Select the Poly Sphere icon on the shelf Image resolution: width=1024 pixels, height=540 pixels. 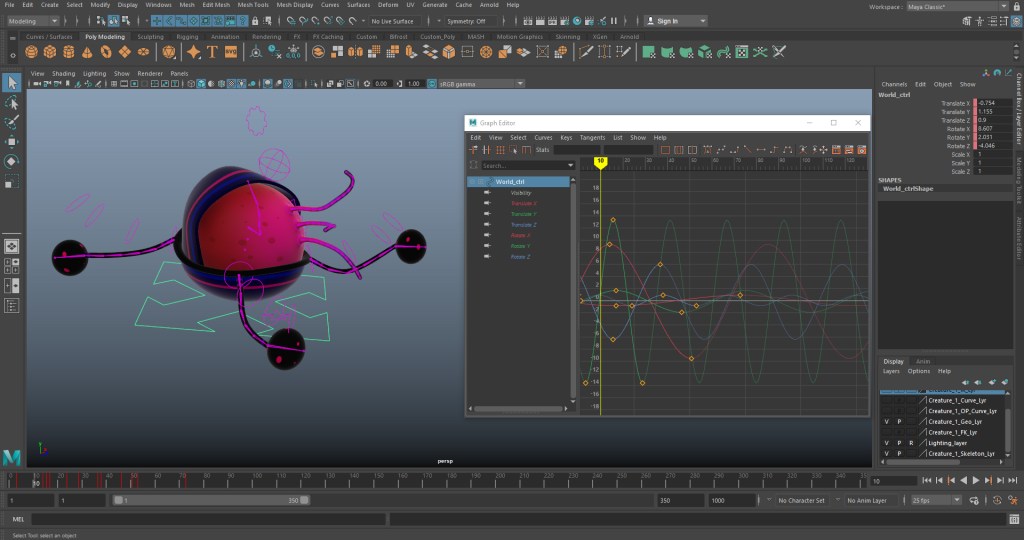tap(32, 51)
